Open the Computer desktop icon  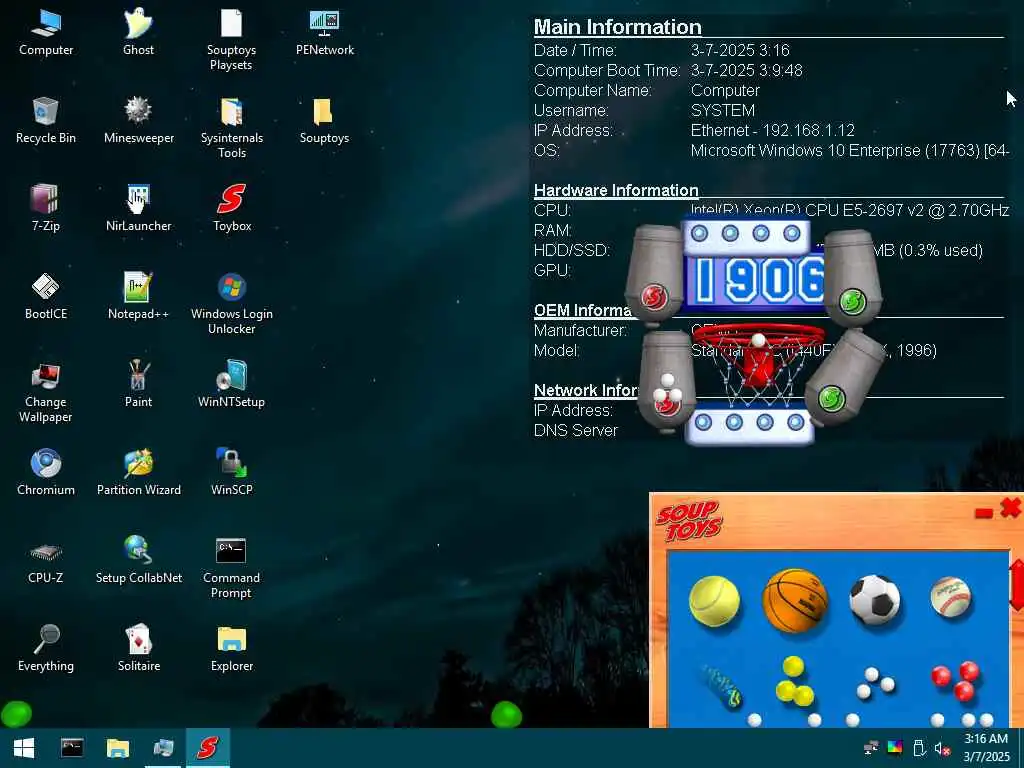point(46,33)
